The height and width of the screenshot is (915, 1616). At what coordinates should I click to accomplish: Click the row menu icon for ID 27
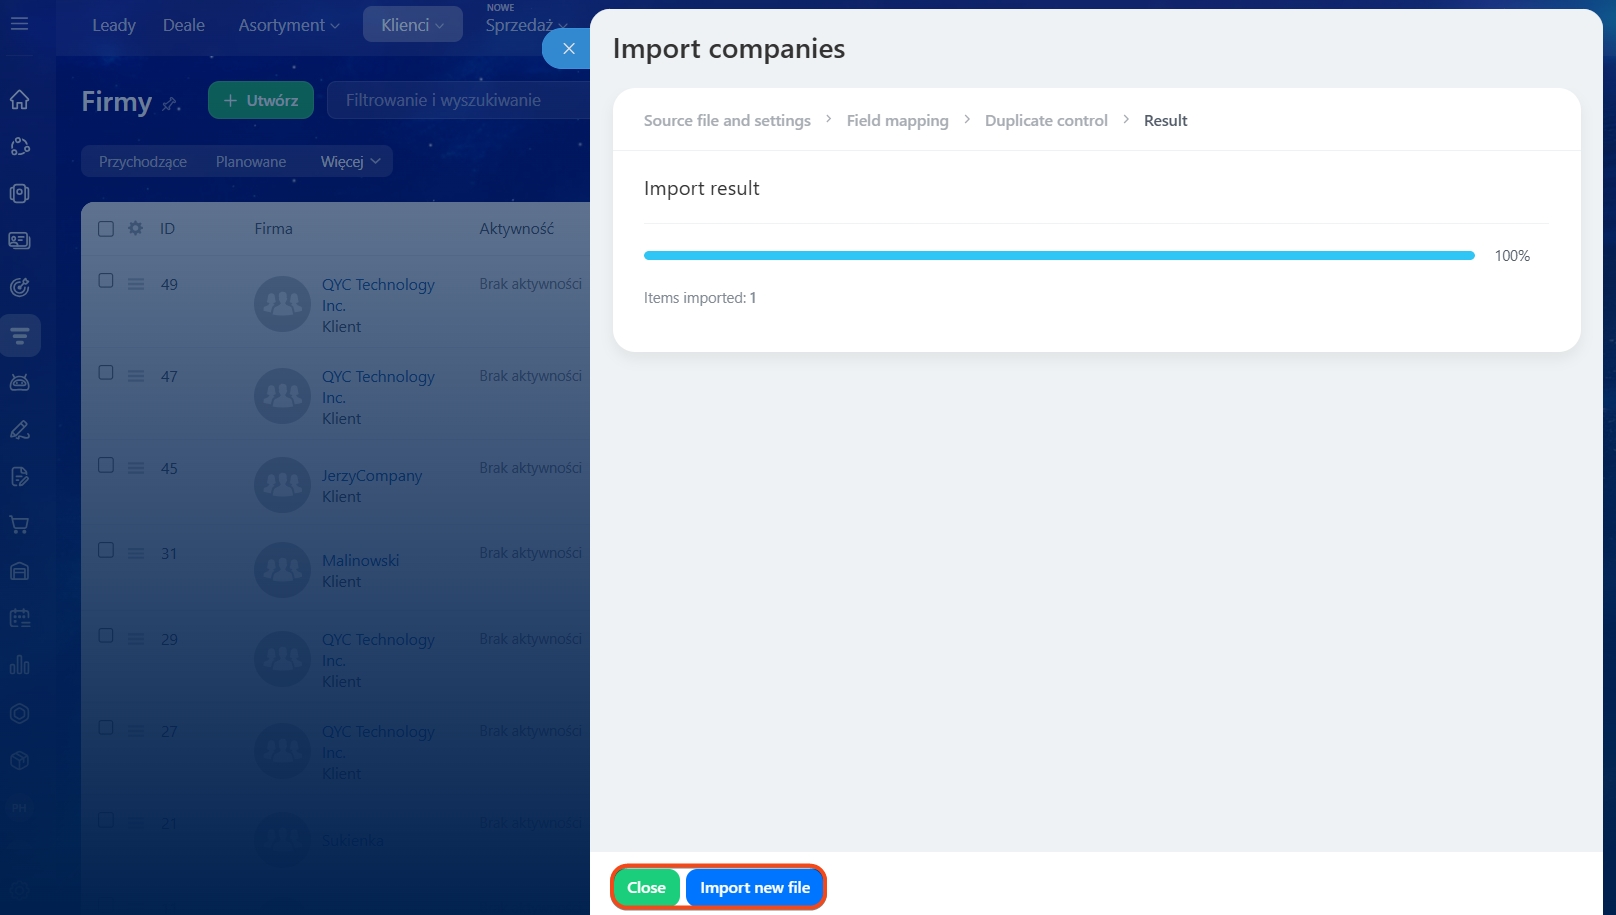[136, 731]
